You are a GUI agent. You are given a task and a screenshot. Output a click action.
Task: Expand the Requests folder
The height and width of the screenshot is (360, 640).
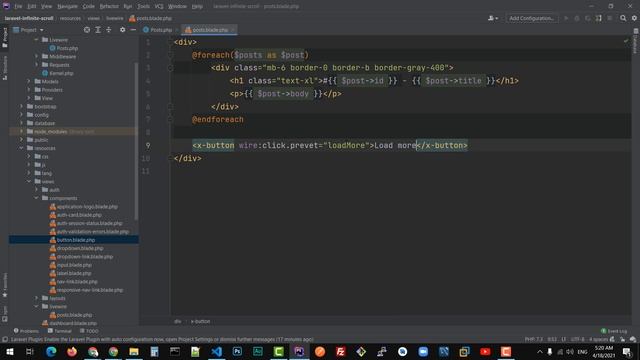36,64
